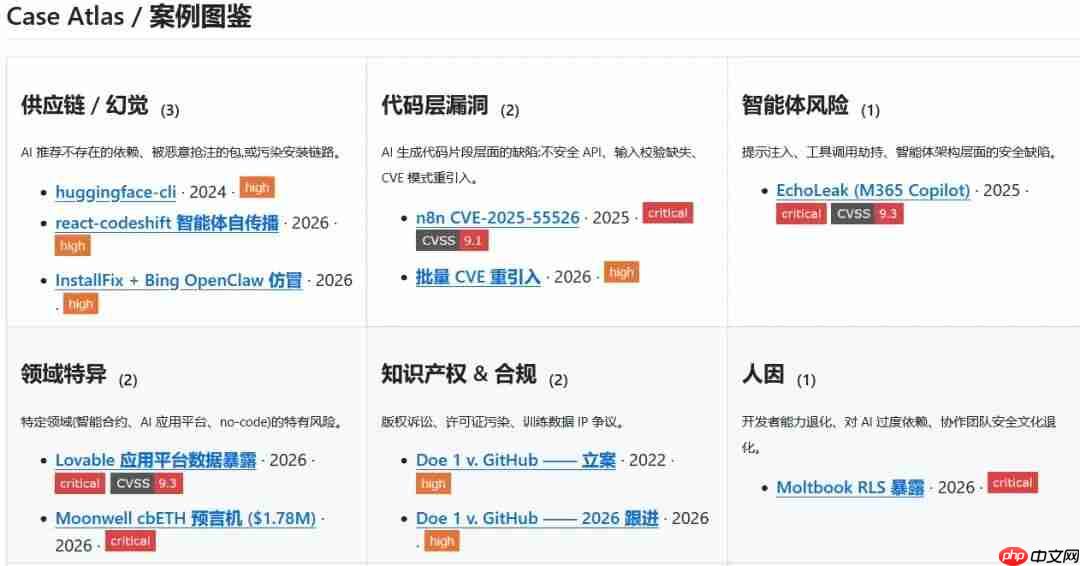Open the huggingface-cli case link

(116, 192)
